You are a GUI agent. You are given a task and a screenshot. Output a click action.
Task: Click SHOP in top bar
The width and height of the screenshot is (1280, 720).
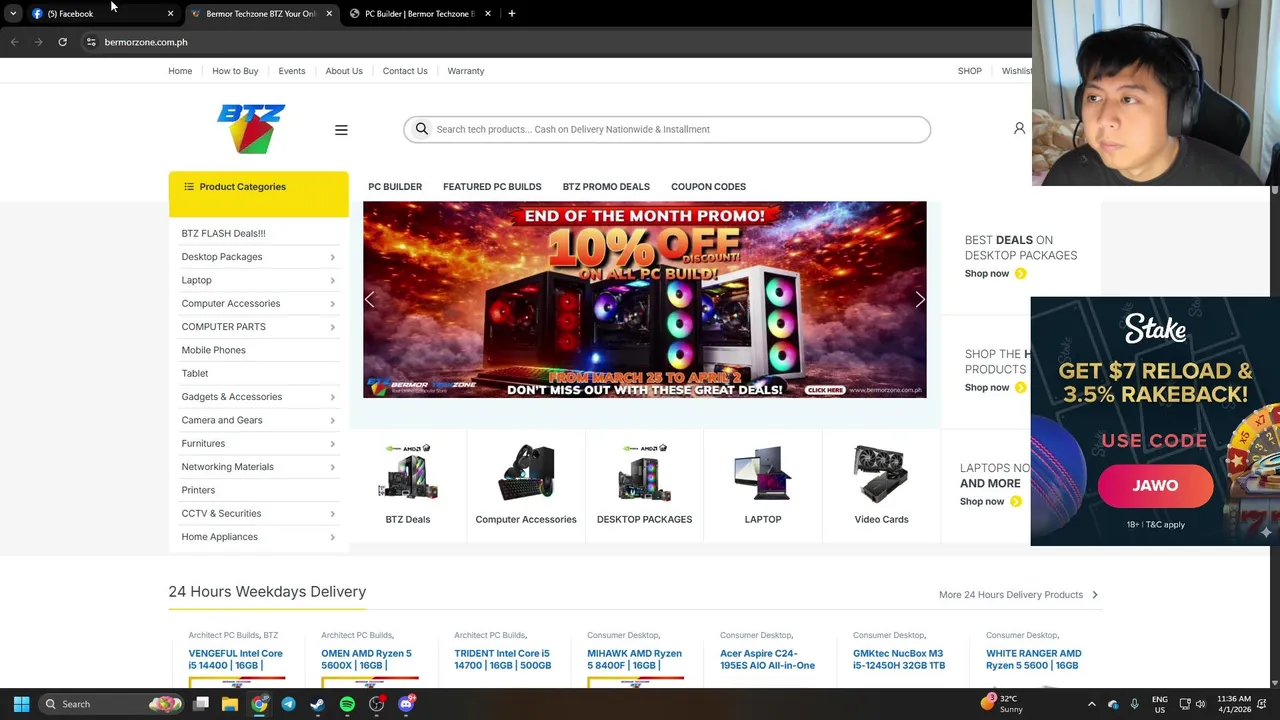(970, 71)
